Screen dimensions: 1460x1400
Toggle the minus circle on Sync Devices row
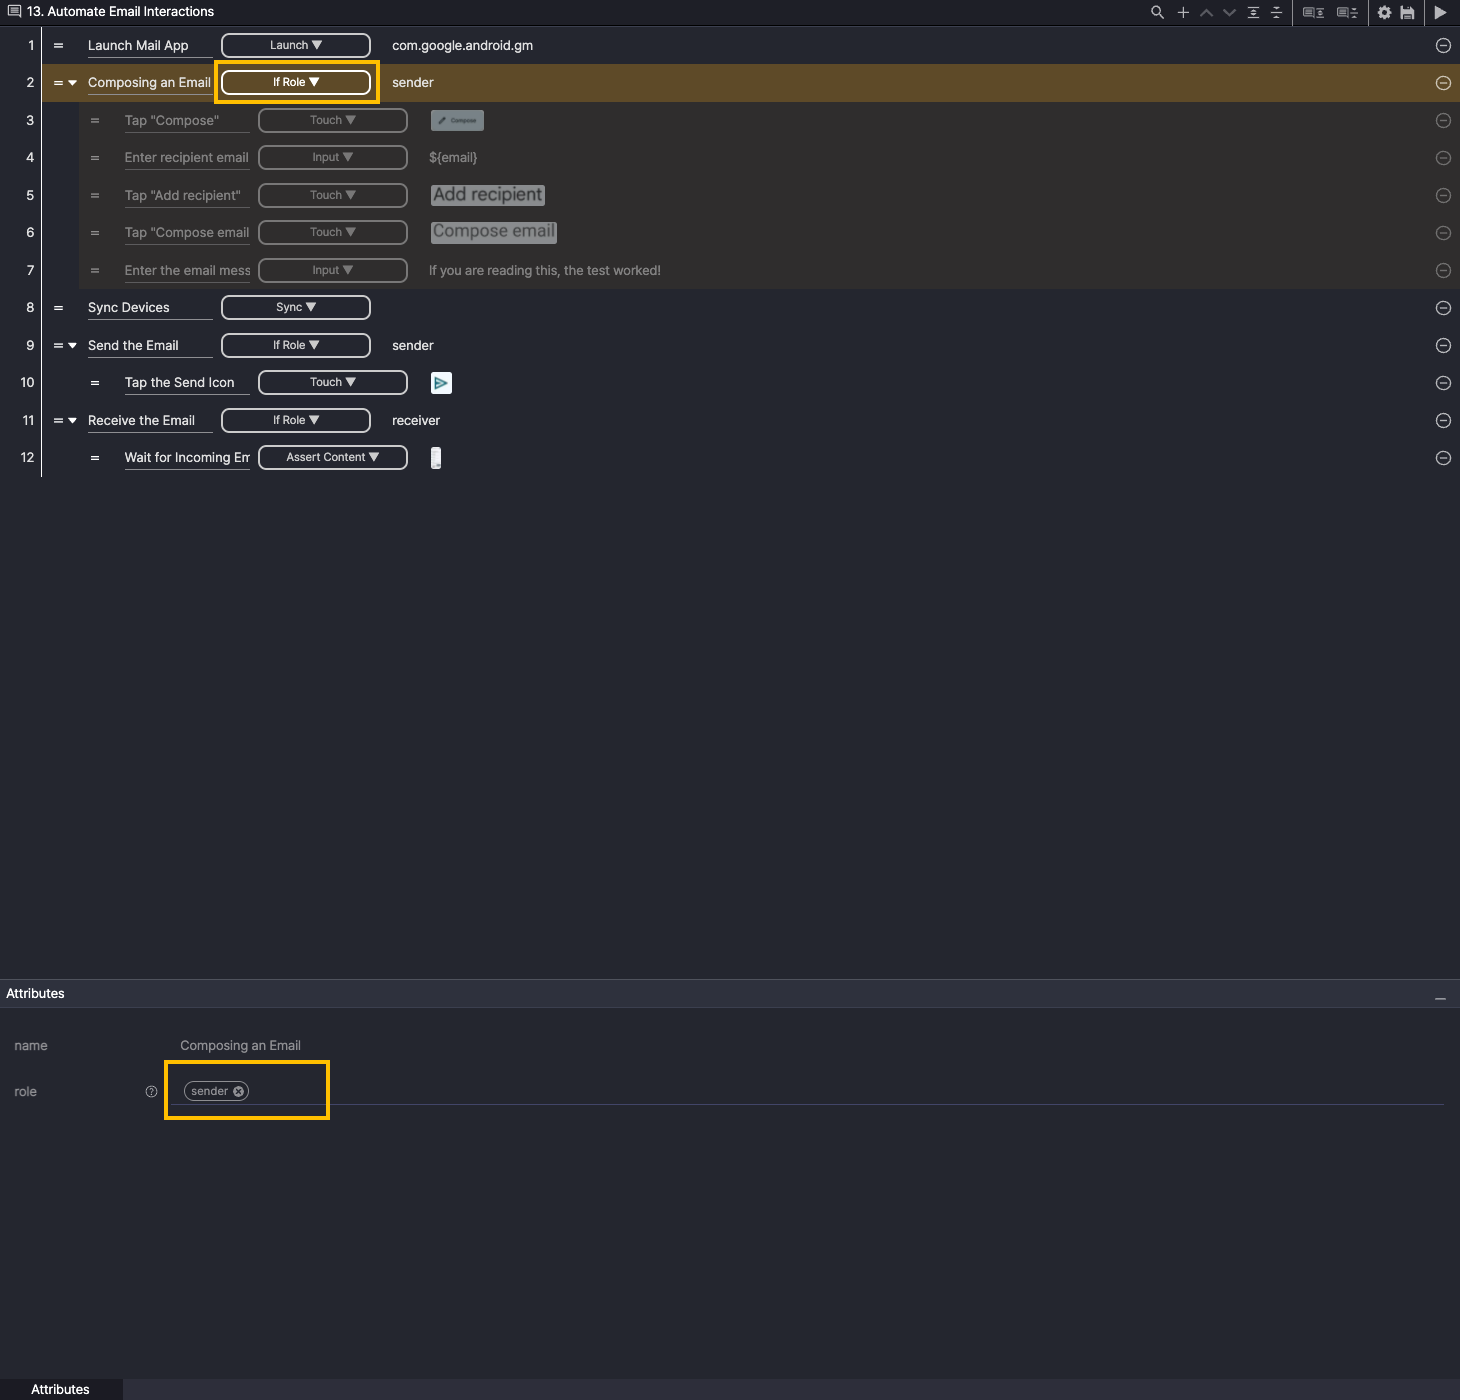(x=1443, y=308)
